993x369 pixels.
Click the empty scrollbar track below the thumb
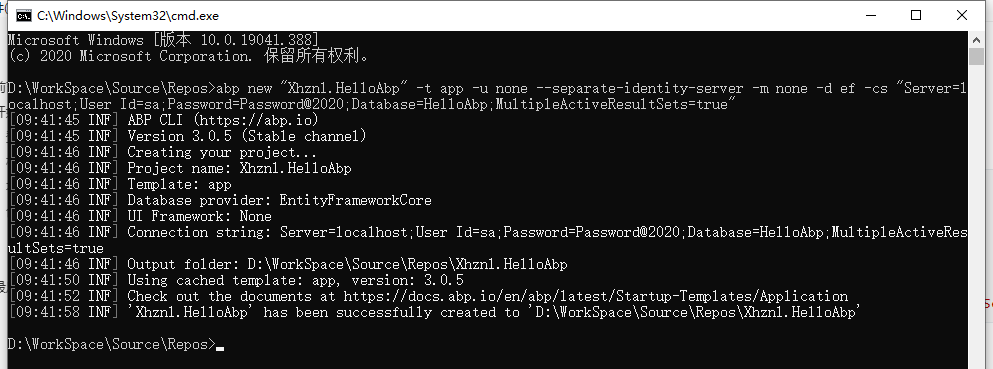pyautogui.click(x=976, y=215)
